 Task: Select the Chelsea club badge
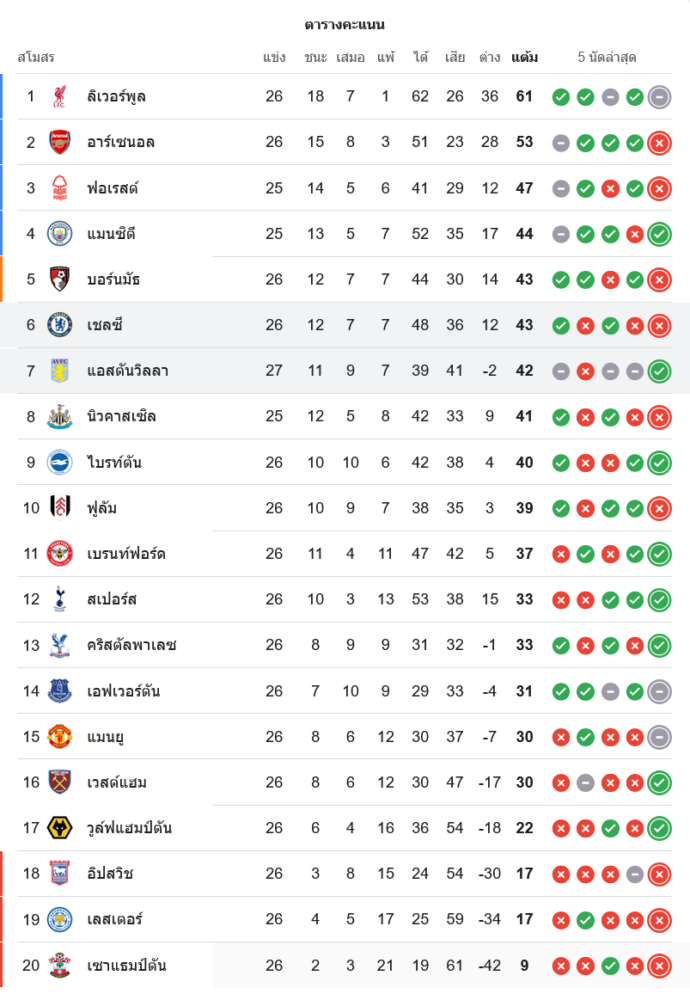pyautogui.click(x=60, y=325)
